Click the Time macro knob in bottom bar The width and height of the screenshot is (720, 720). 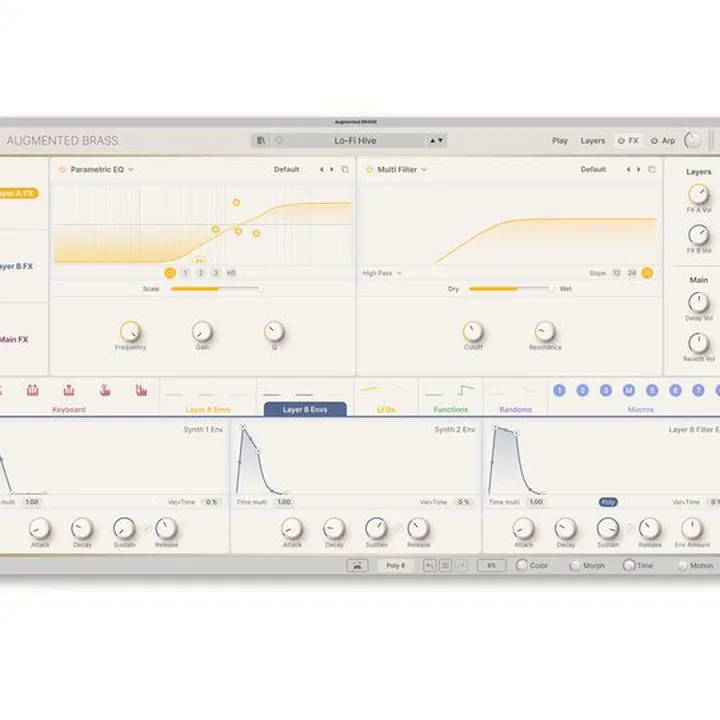point(629,565)
